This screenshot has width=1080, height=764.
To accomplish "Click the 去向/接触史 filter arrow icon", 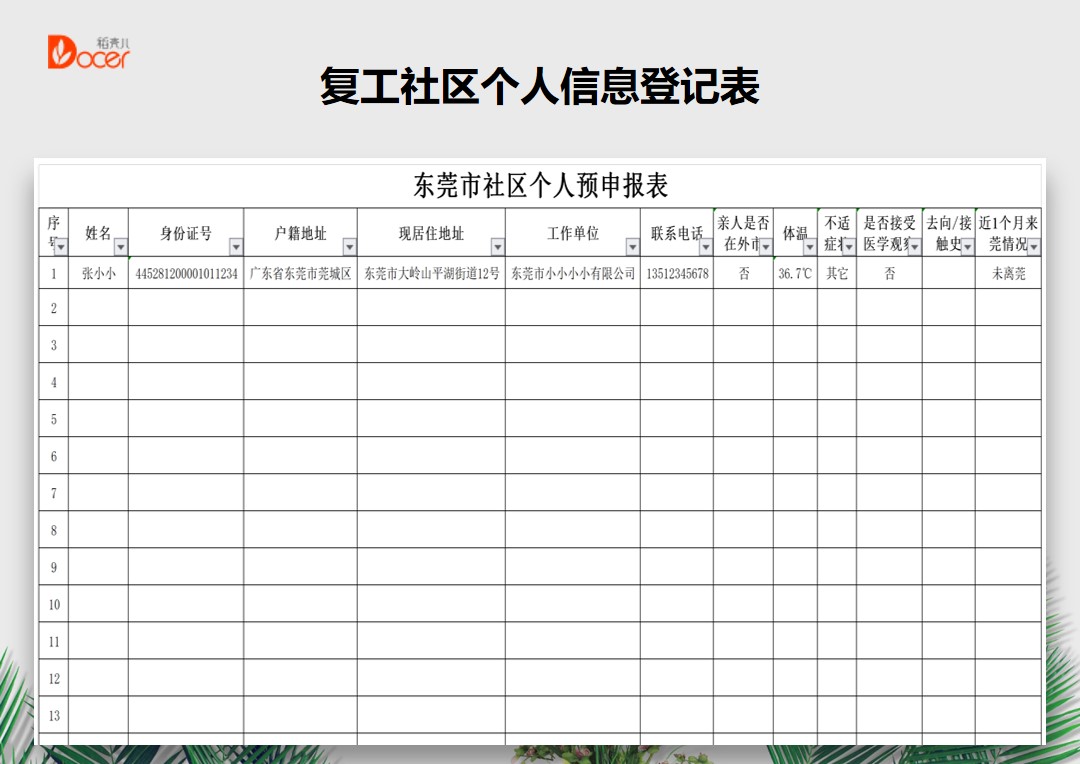I will pyautogui.click(x=968, y=245).
